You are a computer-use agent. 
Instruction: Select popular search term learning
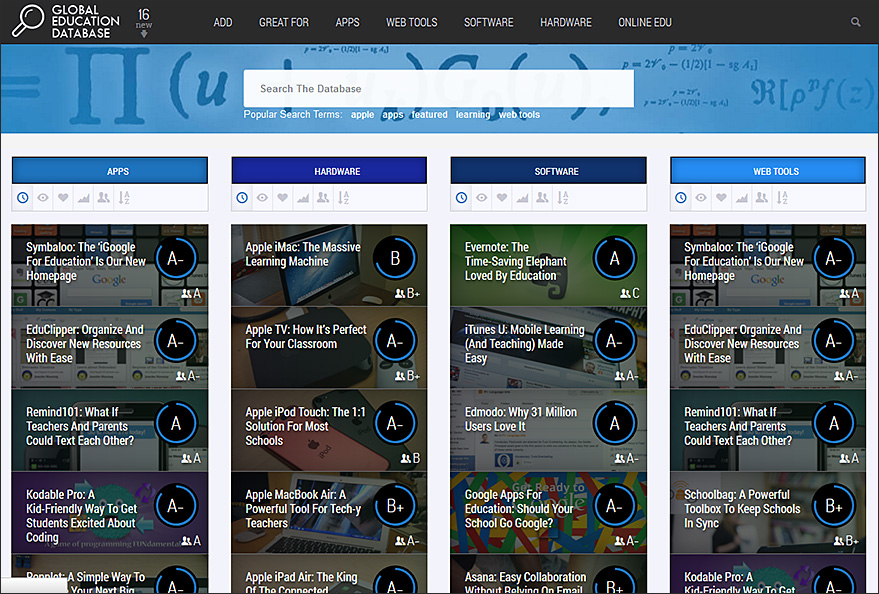tap(473, 114)
